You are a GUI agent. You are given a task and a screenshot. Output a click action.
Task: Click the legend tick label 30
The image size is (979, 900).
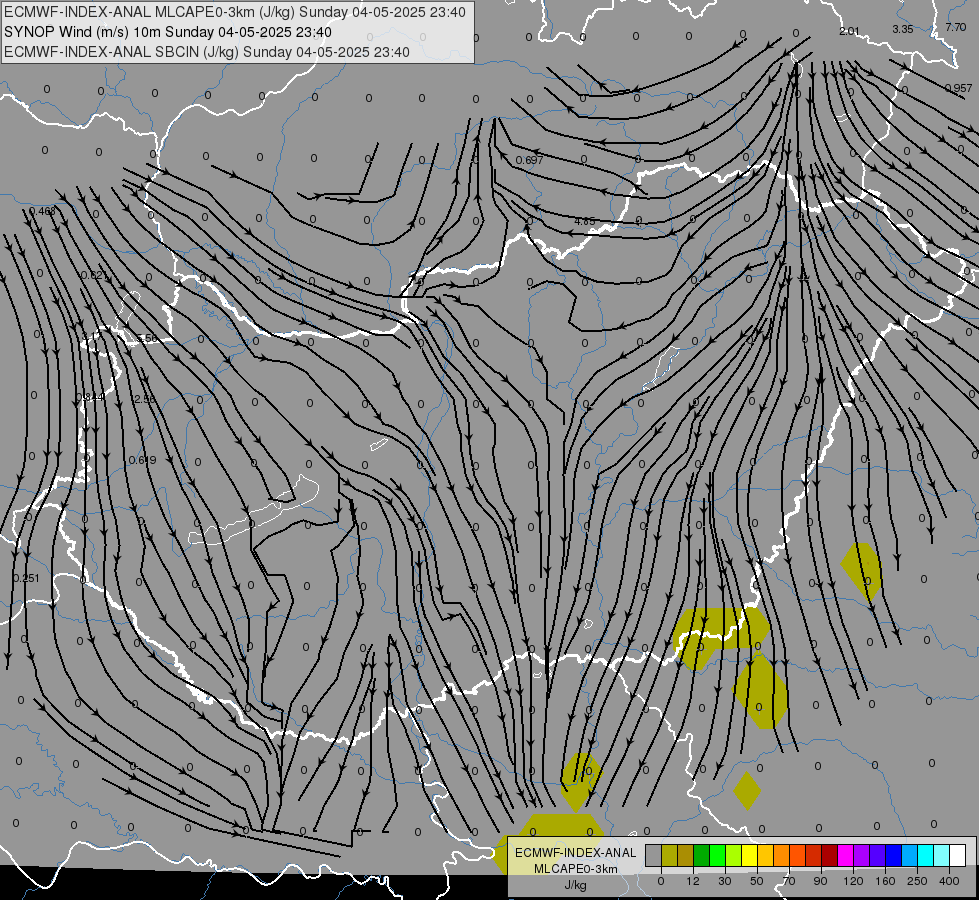coord(725,881)
